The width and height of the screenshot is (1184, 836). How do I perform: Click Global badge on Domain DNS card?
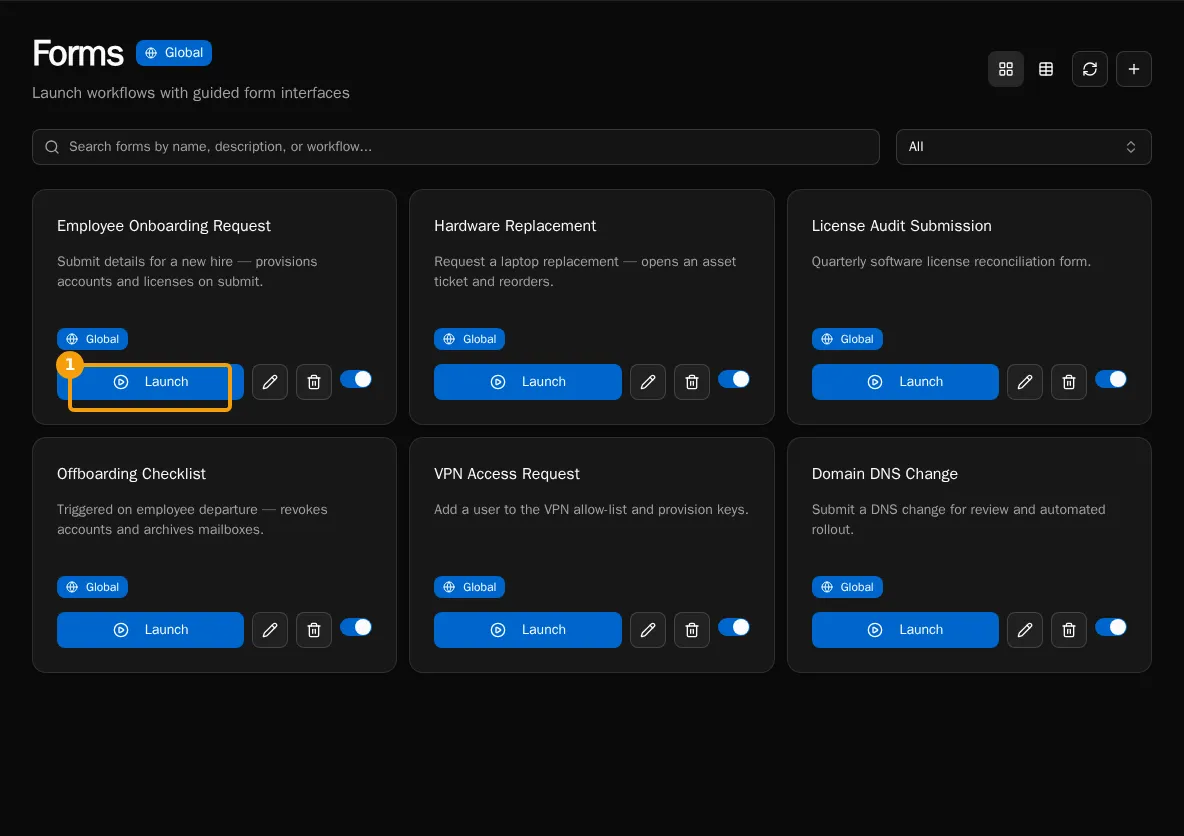(846, 587)
